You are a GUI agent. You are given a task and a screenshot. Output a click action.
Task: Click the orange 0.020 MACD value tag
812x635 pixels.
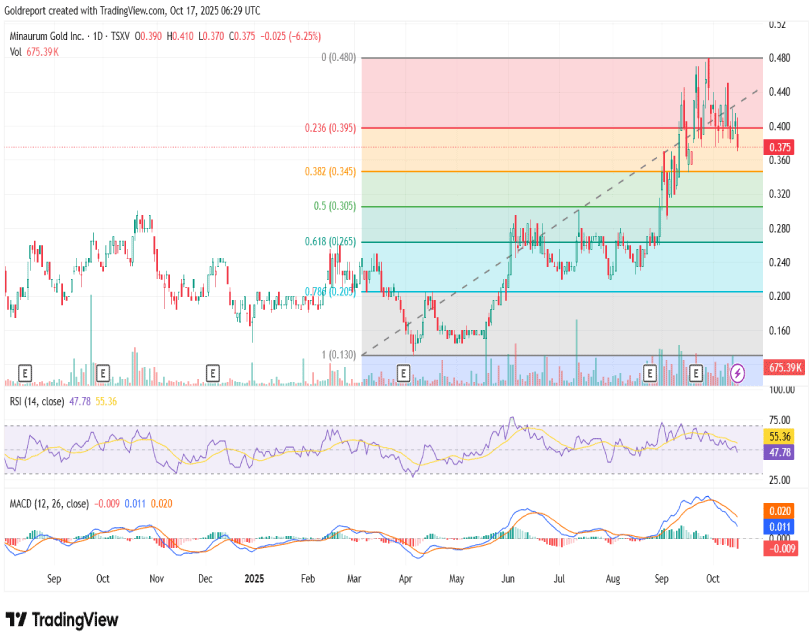[779, 510]
